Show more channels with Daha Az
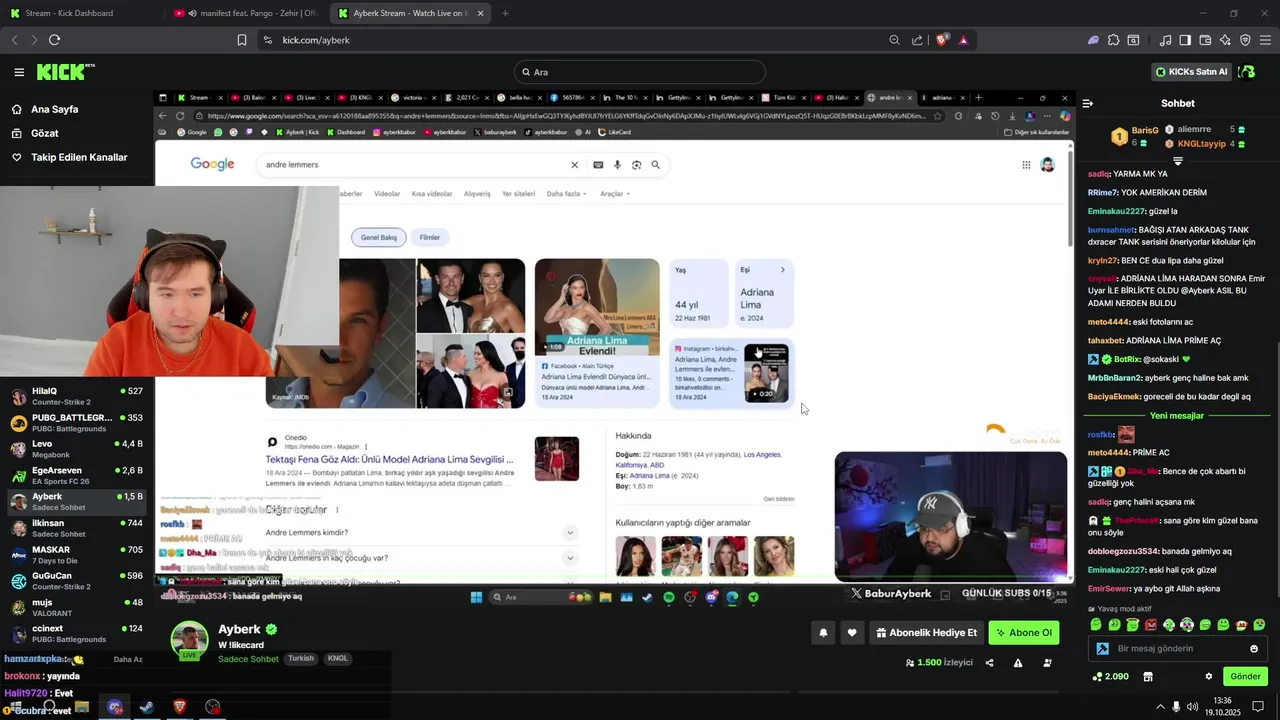 127,660
